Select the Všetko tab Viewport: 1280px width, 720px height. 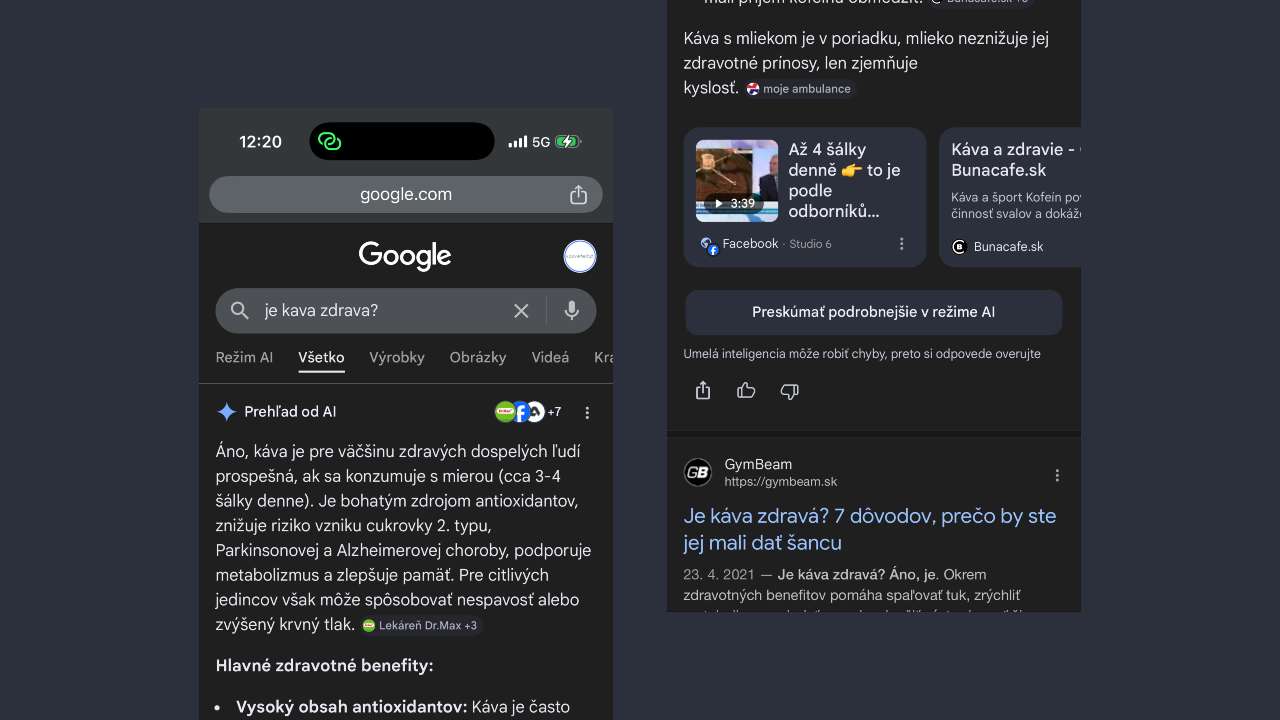(321, 357)
